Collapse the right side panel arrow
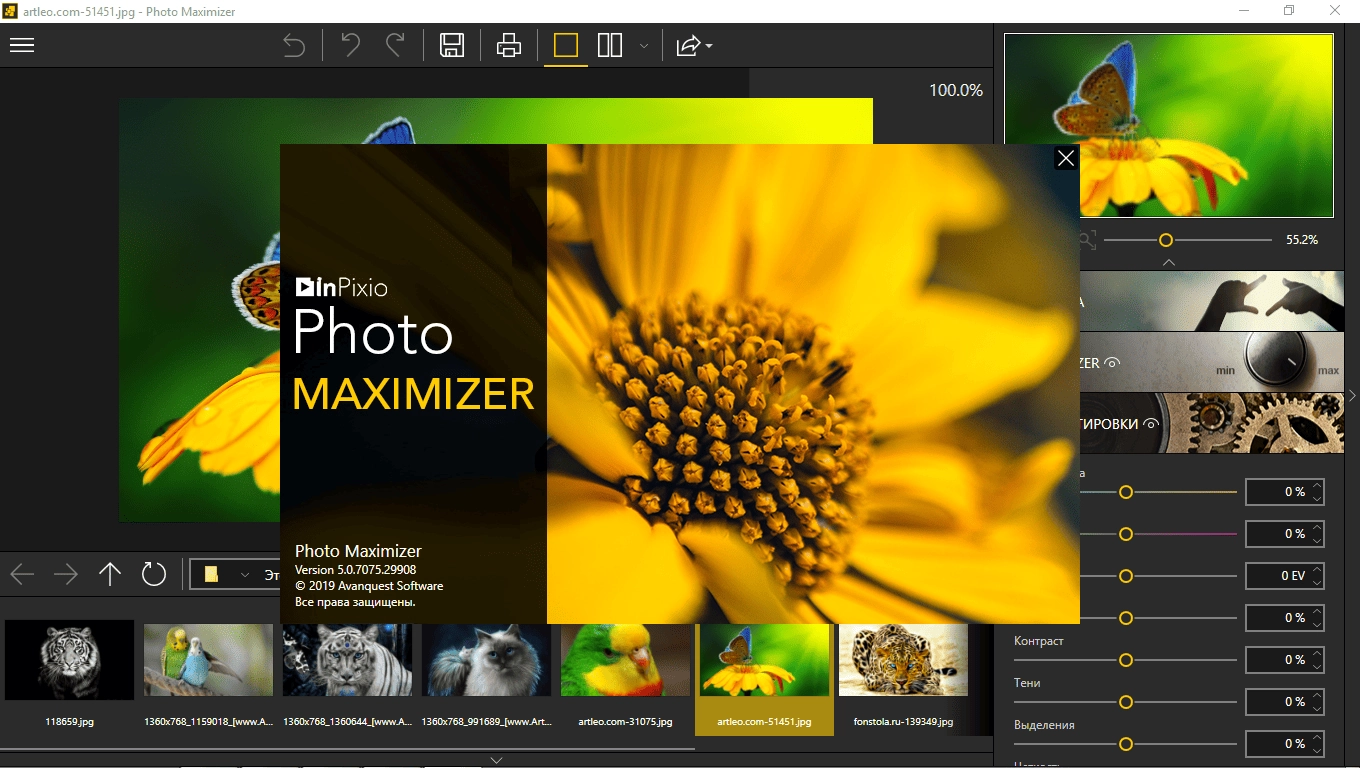Image resolution: width=1360 pixels, height=768 pixels. pyautogui.click(x=1352, y=395)
